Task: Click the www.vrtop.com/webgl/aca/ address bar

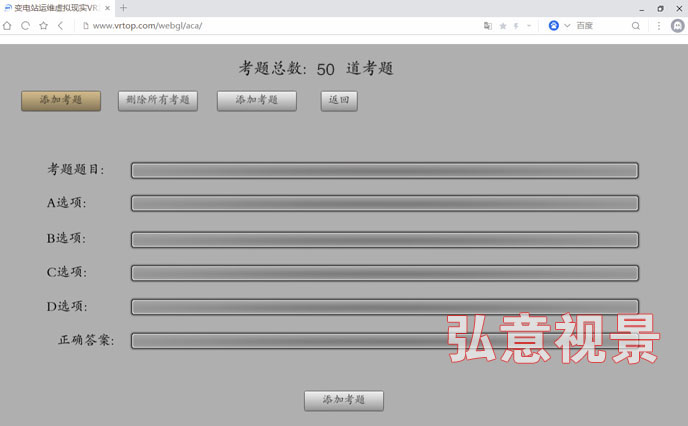Action: point(147,26)
